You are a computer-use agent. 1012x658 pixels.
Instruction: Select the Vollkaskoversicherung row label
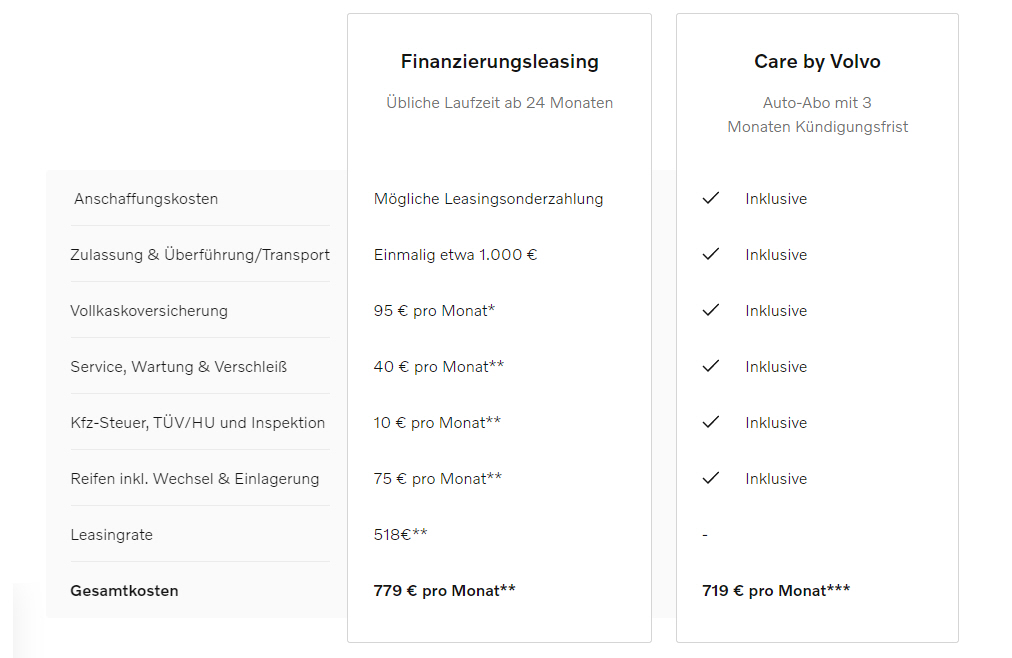pyautogui.click(x=149, y=311)
